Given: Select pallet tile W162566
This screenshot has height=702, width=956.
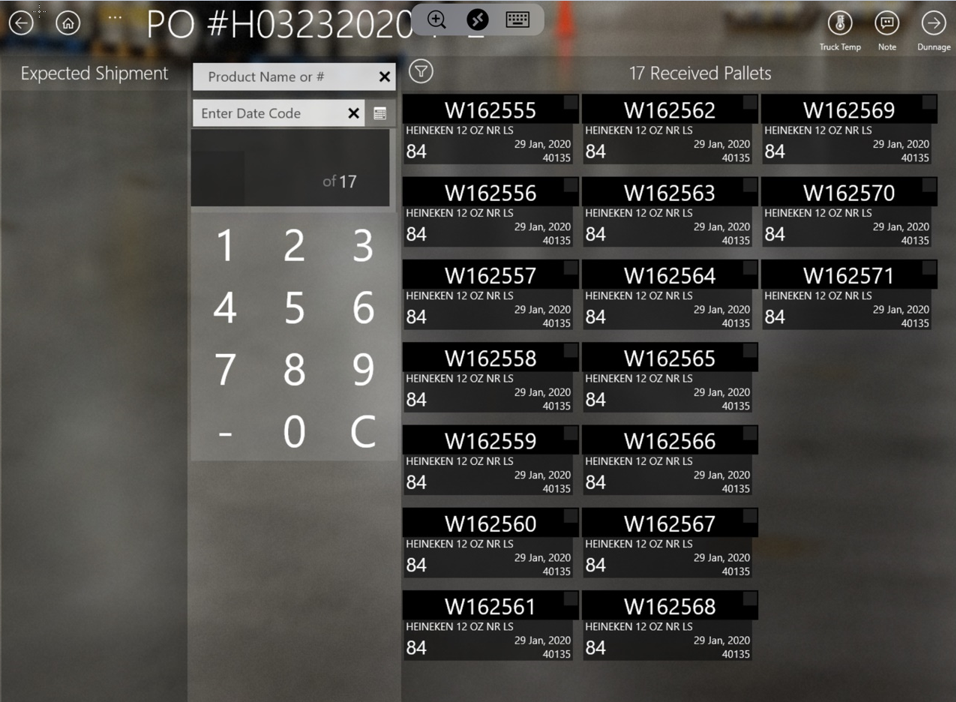Looking at the screenshot, I should point(669,460).
